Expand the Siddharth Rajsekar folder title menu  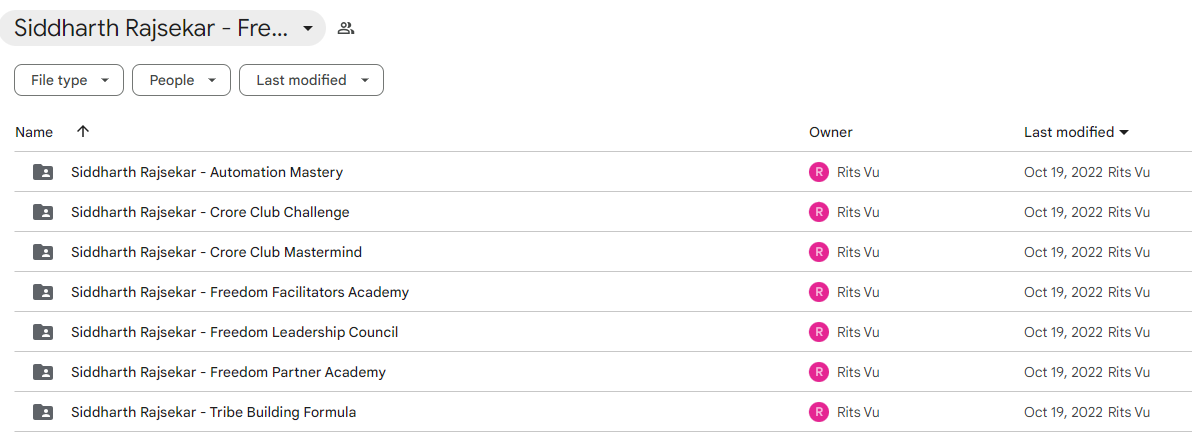[163, 28]
